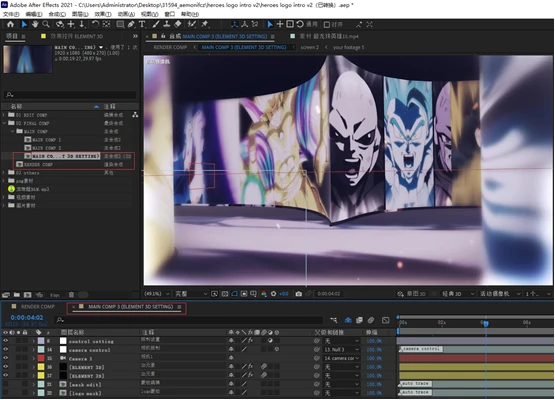Hide the ELEMENT 3D layer number 36
This screenshot has width=555, height=400.
pos(5,367)
